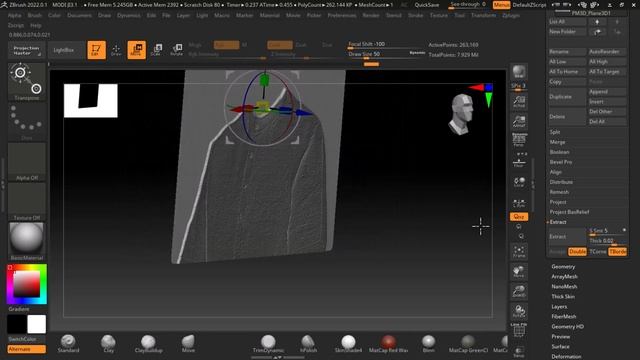Expand the Thick Skin subpalette
The image size is (640, 360).
click(x=563, y=297)
